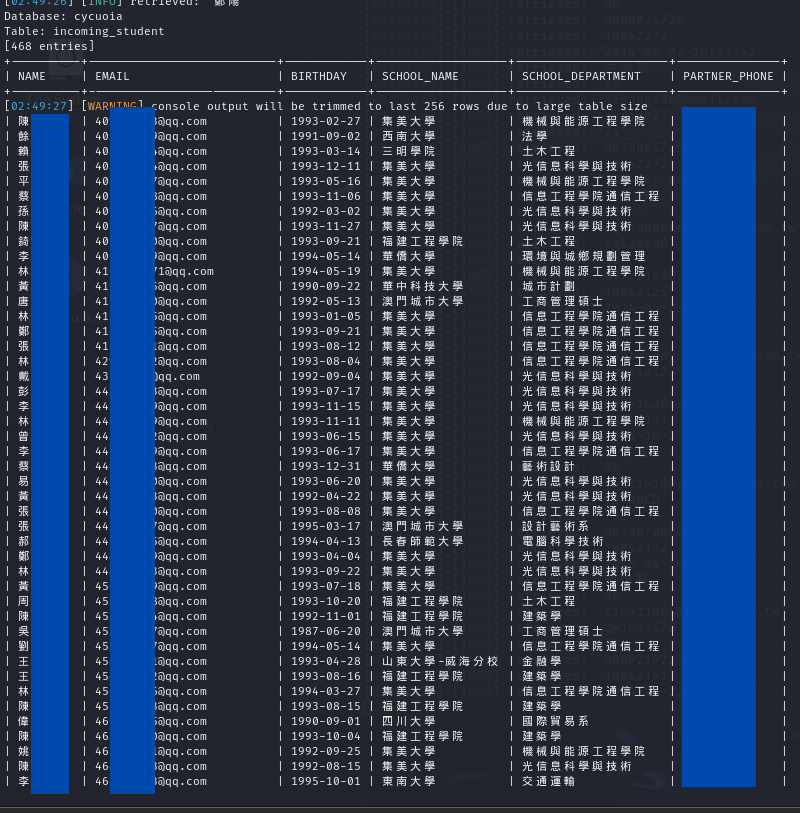The height and width of the screenshot is (813, 800).
Task: Click the PARTNER_PHONE column header
Action: point(728,77)
